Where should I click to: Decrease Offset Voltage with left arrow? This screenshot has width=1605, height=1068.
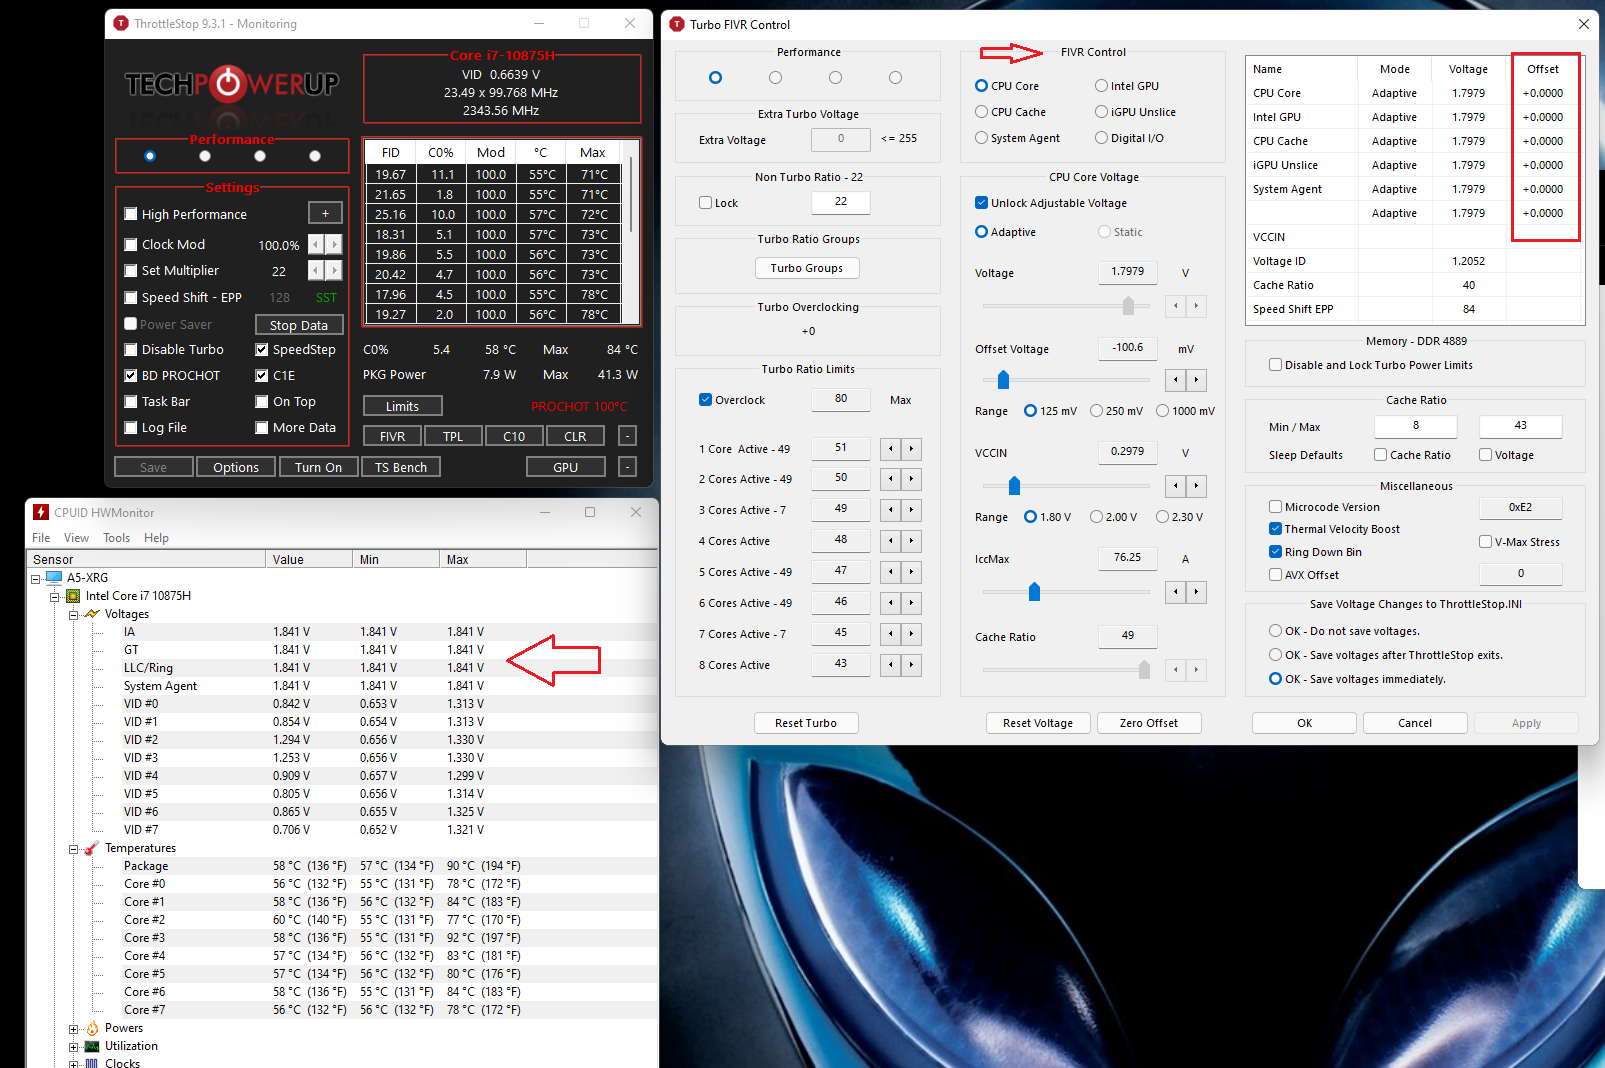[1176, 380]
